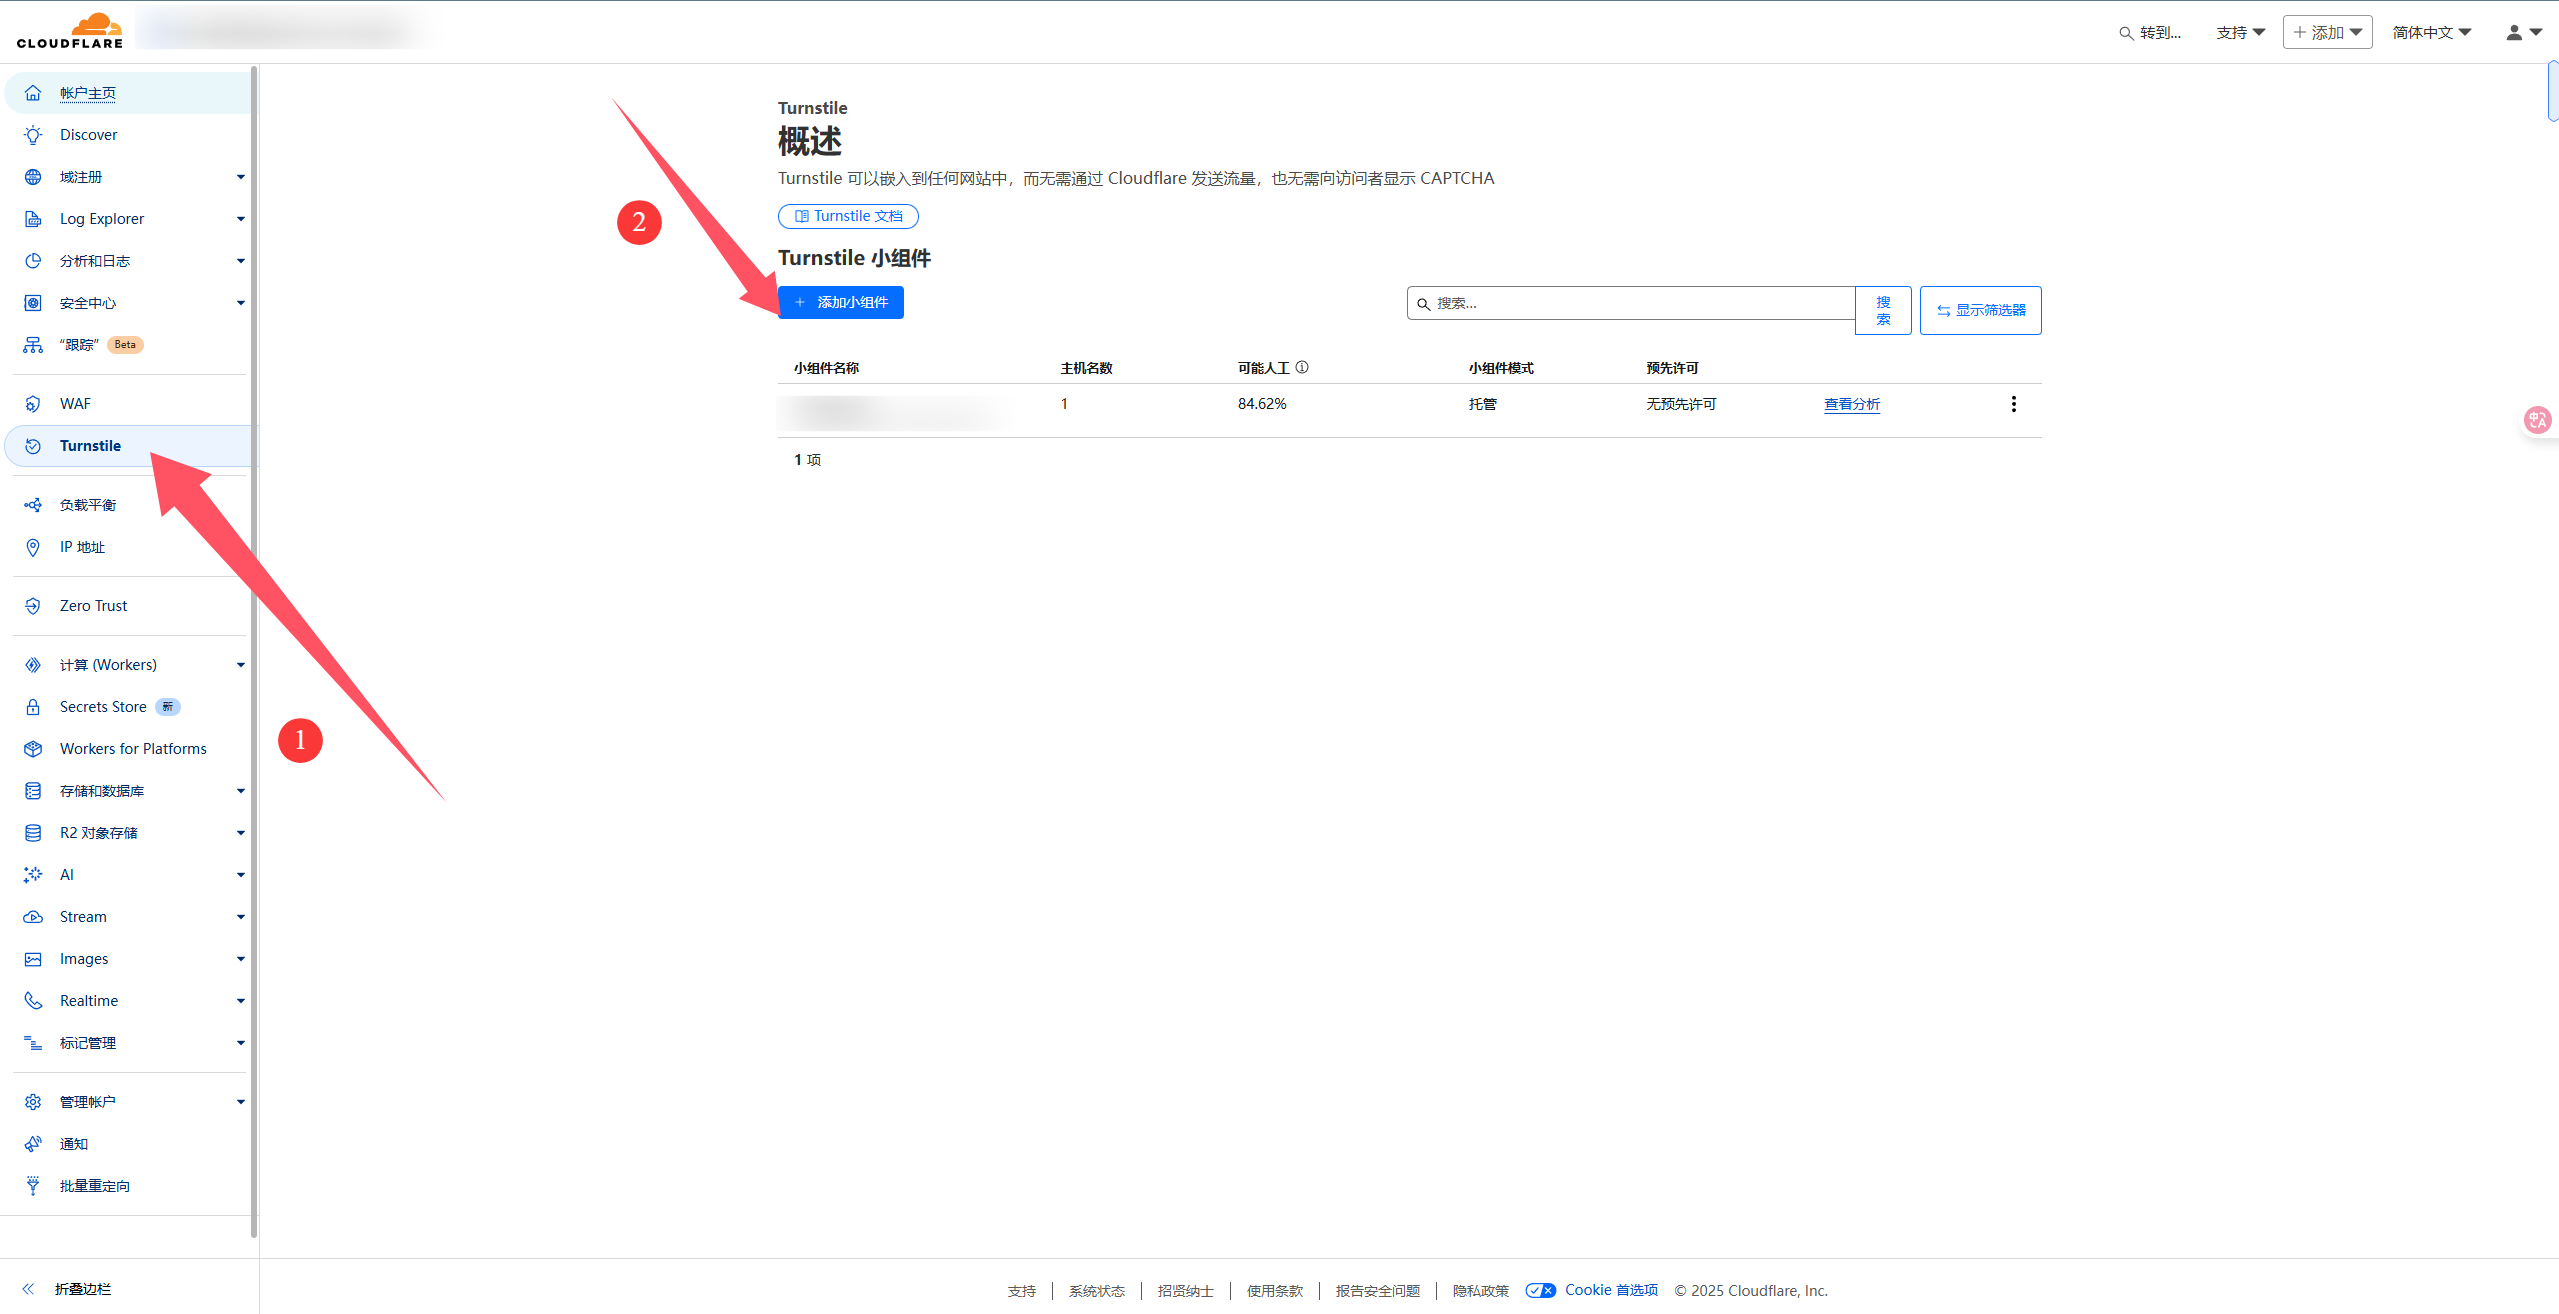Viewport: 2559px width, 1314px height.
Task: Click the info icon next to 可能人工
Action: pyautogui.click(x=1302, y=367)
